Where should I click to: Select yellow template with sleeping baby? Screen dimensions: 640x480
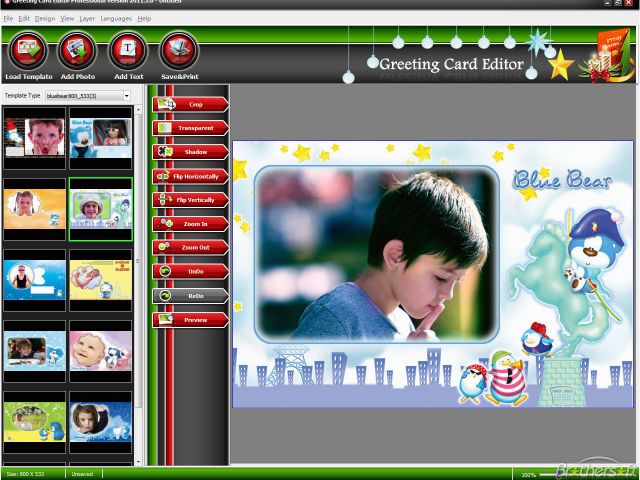tap(100, 280)
